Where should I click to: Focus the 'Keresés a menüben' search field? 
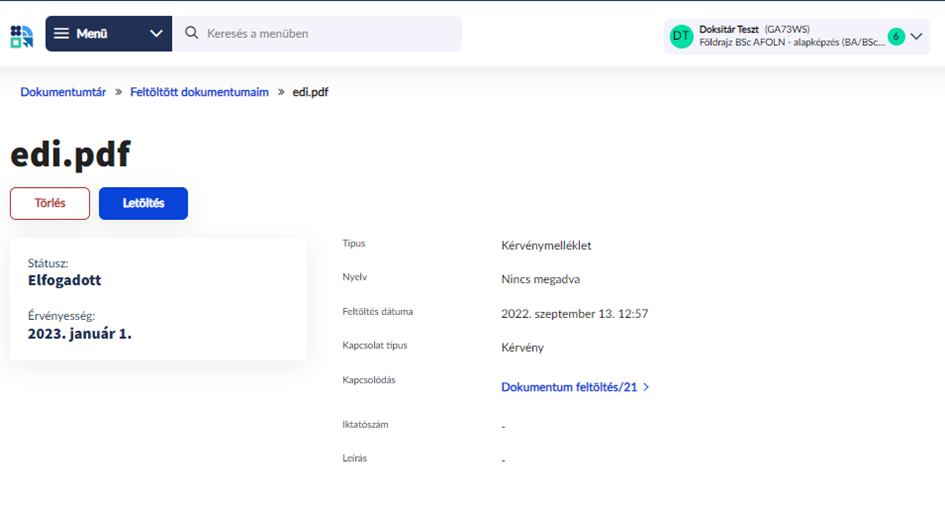tap(320, 34)
